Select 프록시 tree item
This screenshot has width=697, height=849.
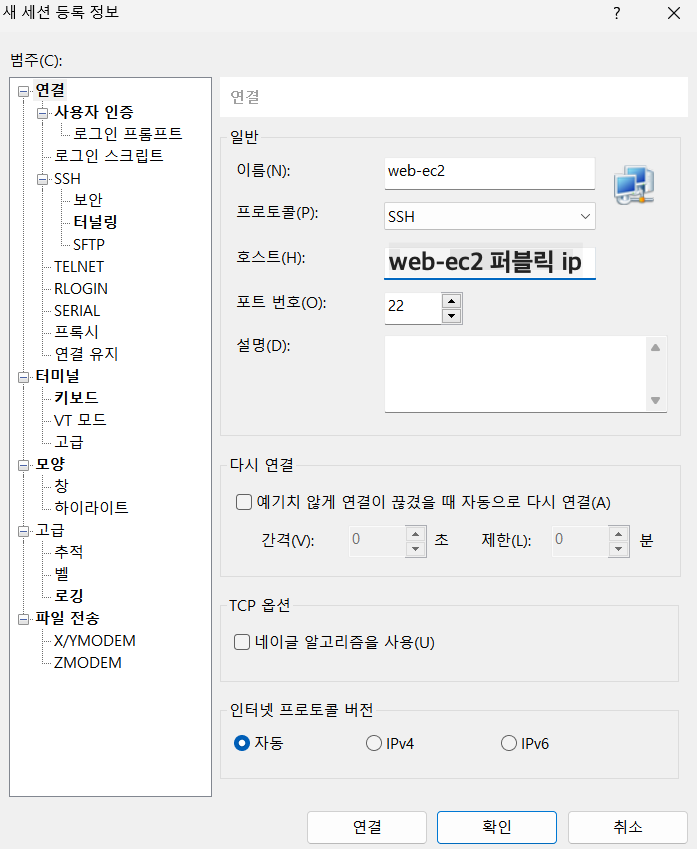click(76, 332)
